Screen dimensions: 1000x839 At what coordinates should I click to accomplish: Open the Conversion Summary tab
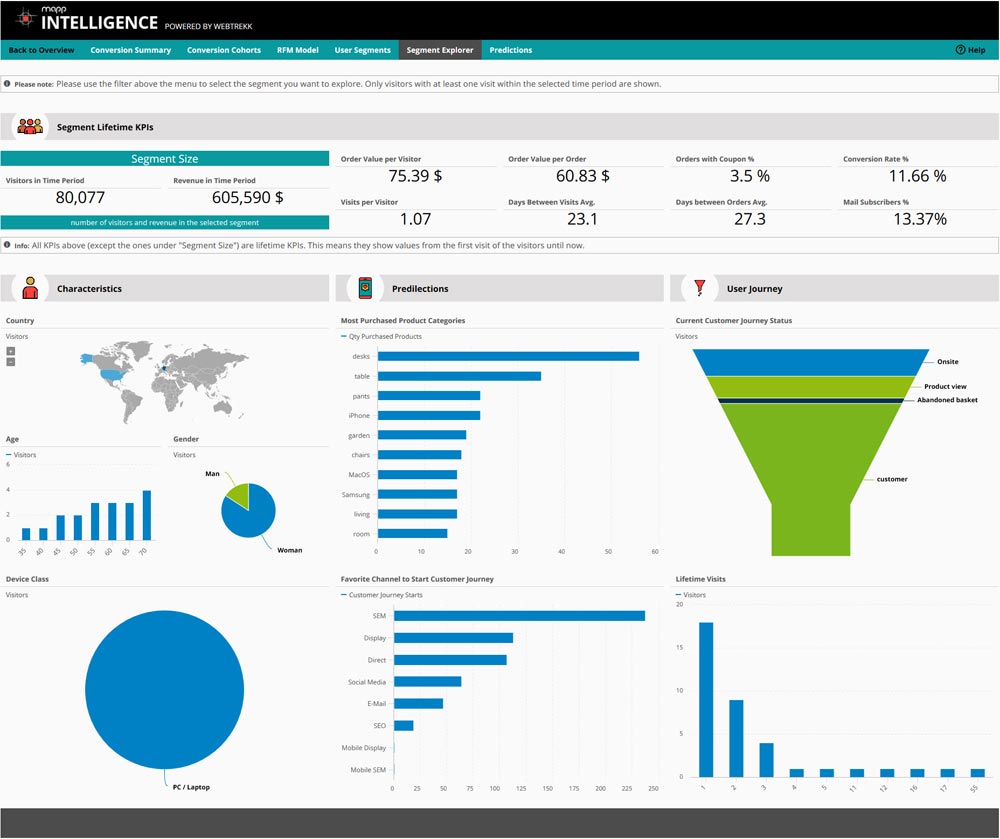130,50
